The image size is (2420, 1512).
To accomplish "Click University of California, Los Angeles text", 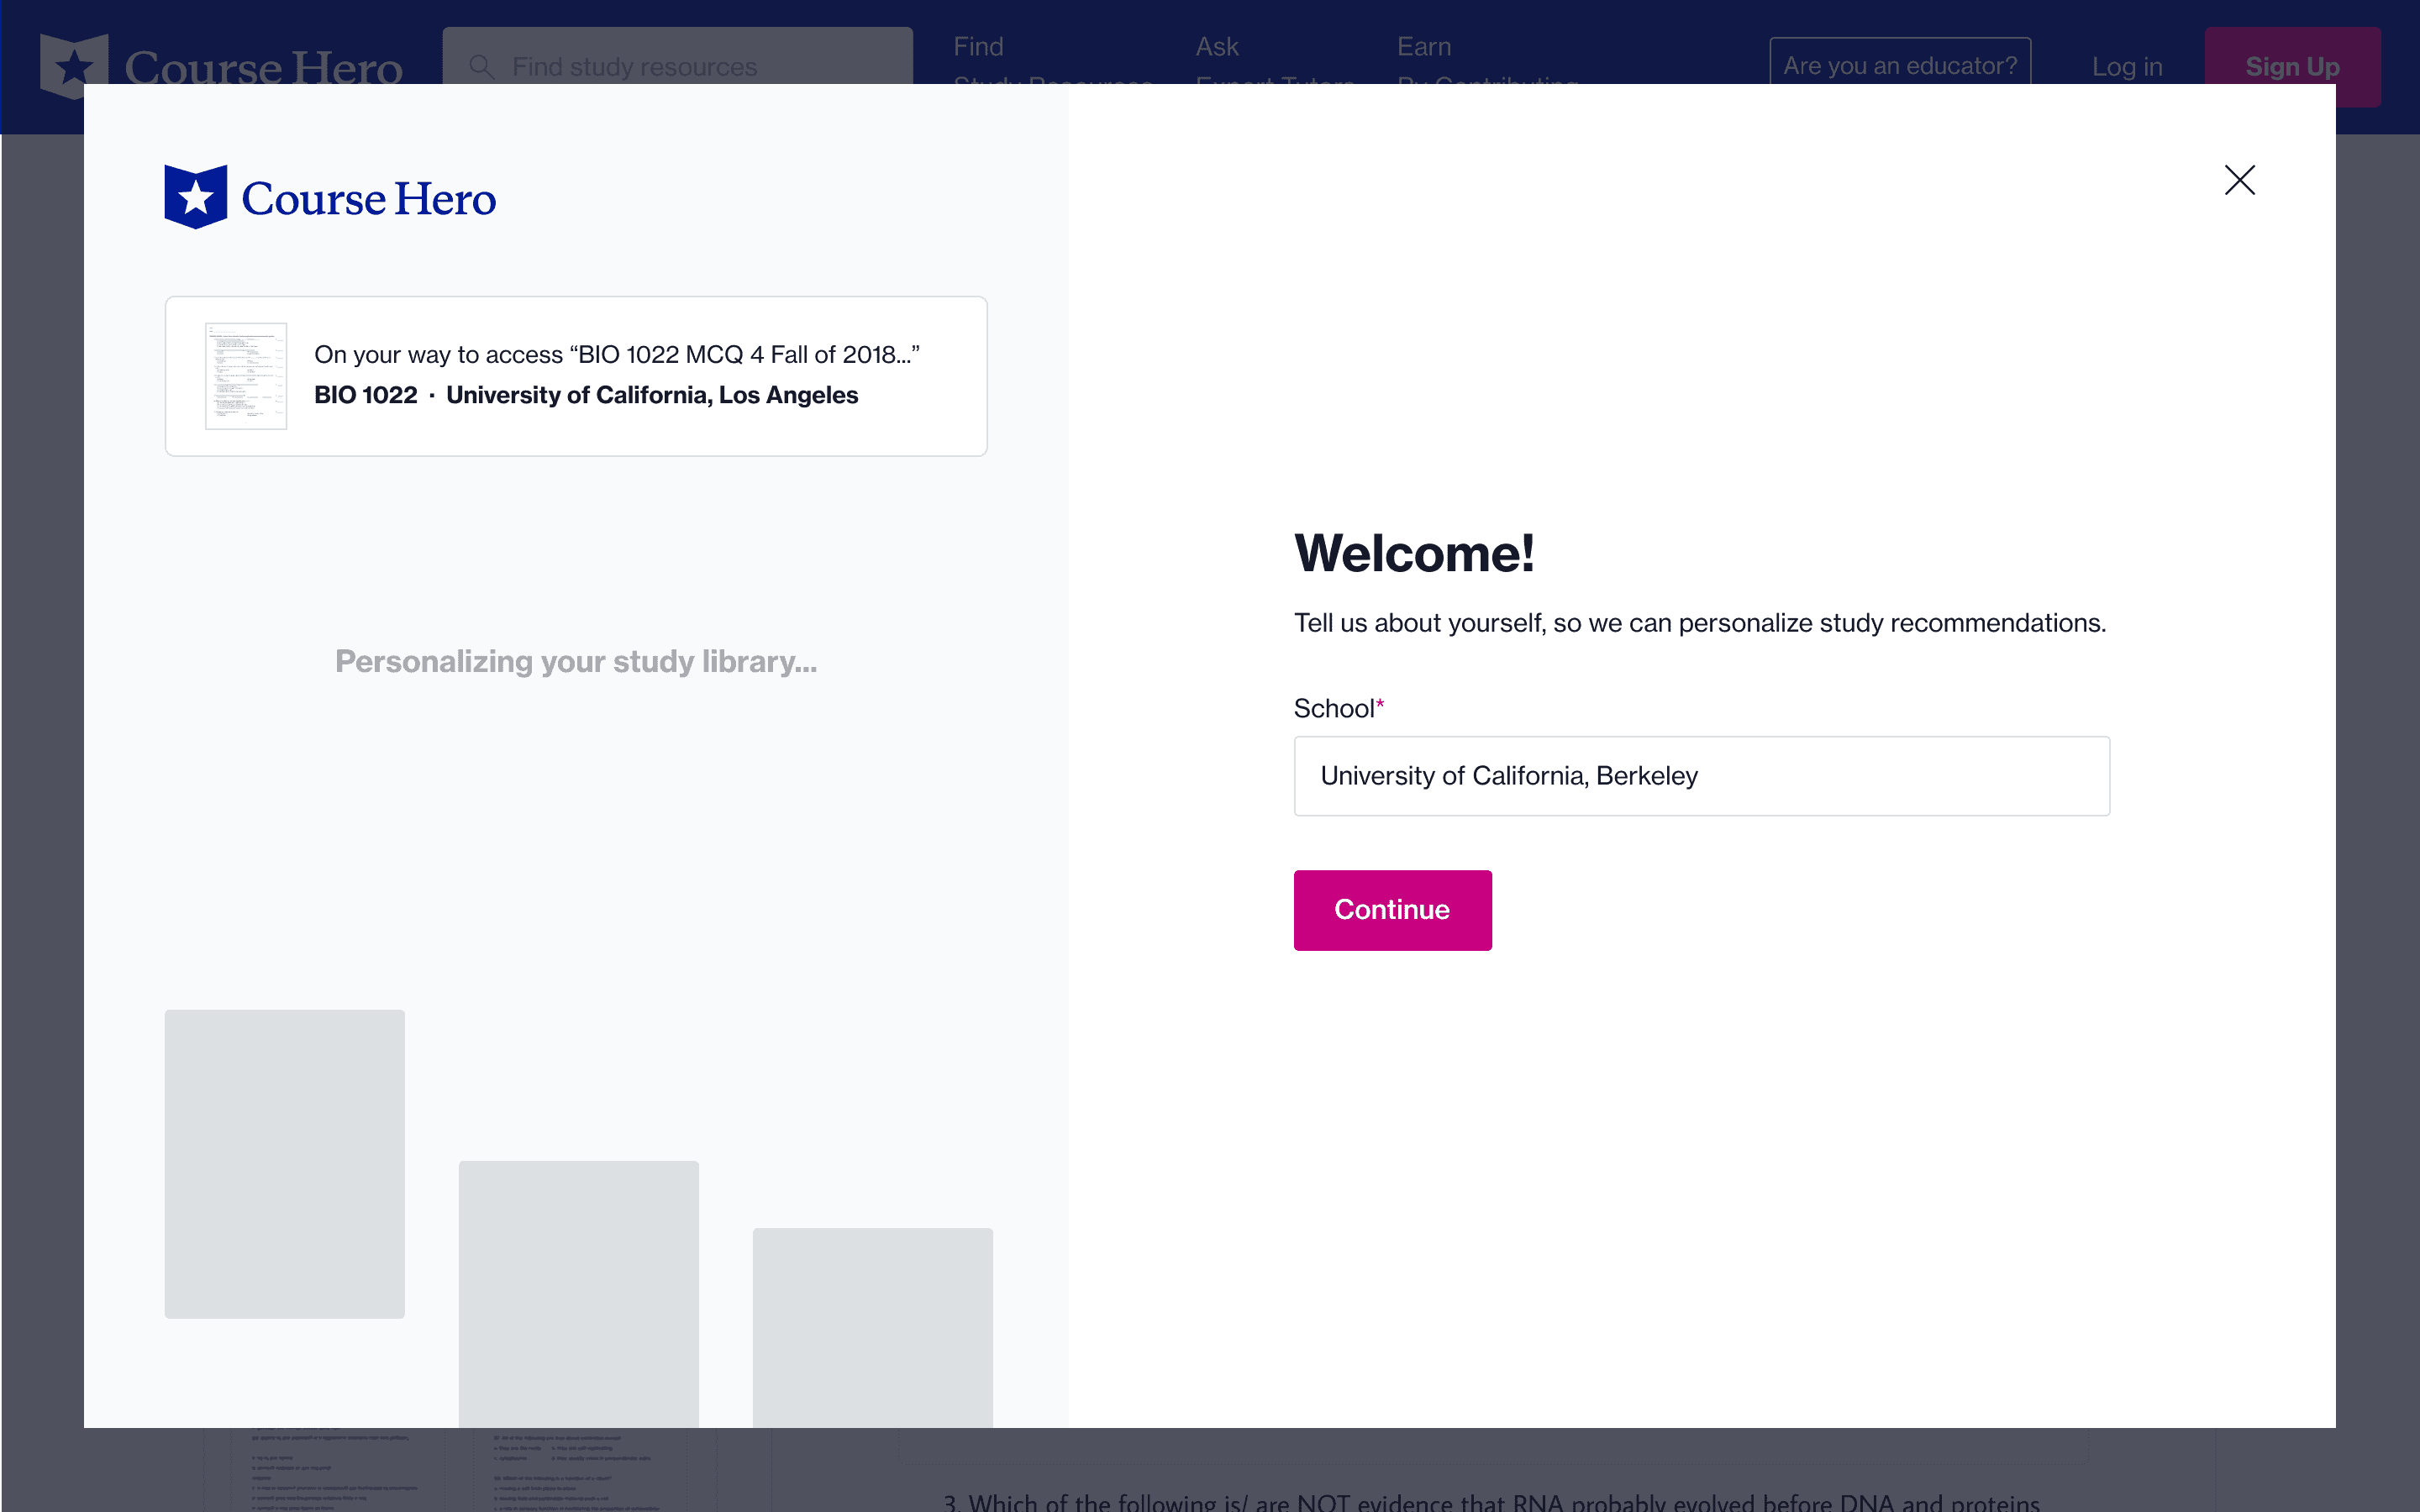I will [x=652, y=395].
